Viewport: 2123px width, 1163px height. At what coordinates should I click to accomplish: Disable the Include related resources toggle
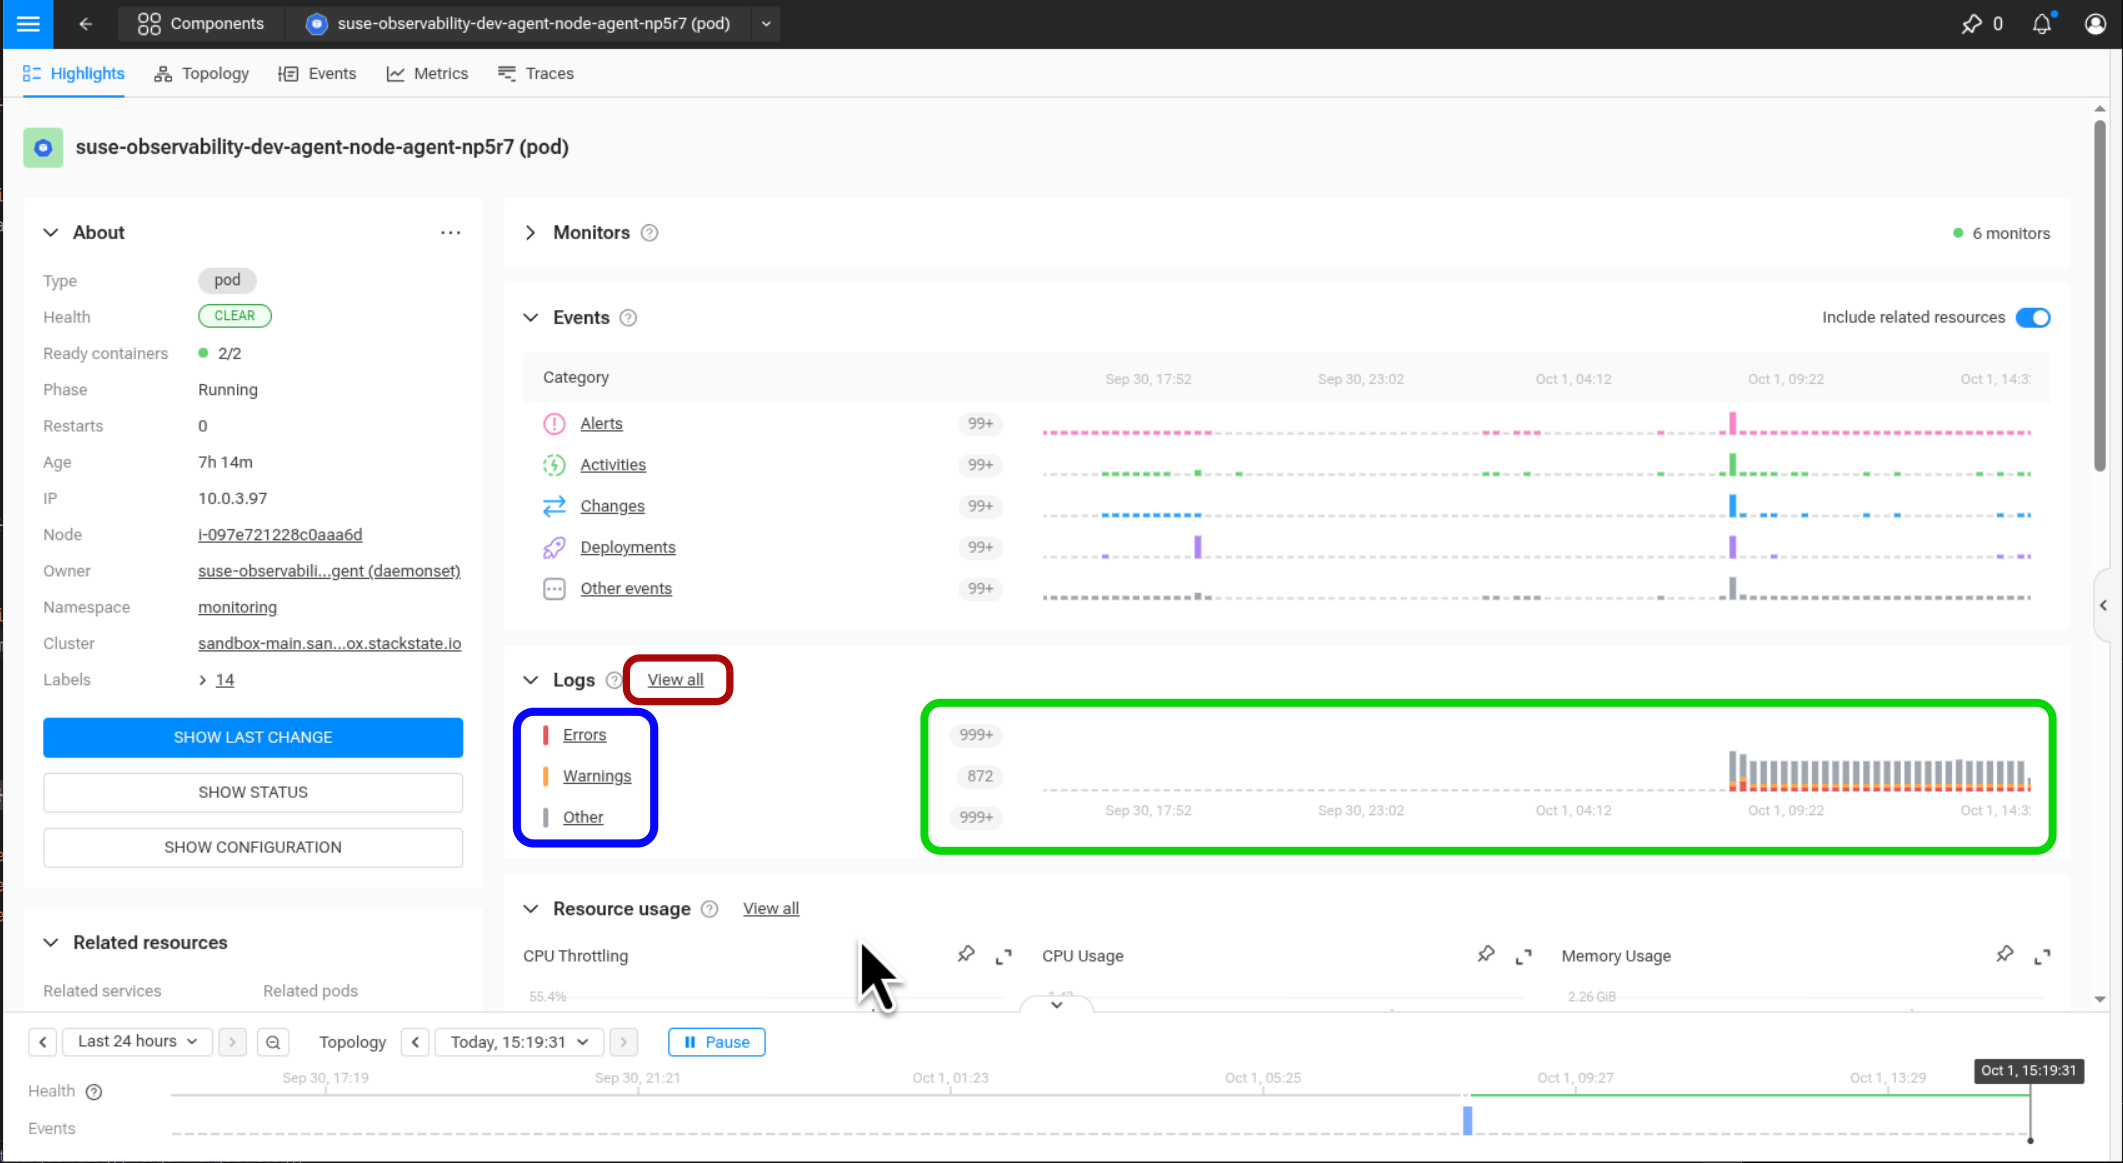point(2033,317)
